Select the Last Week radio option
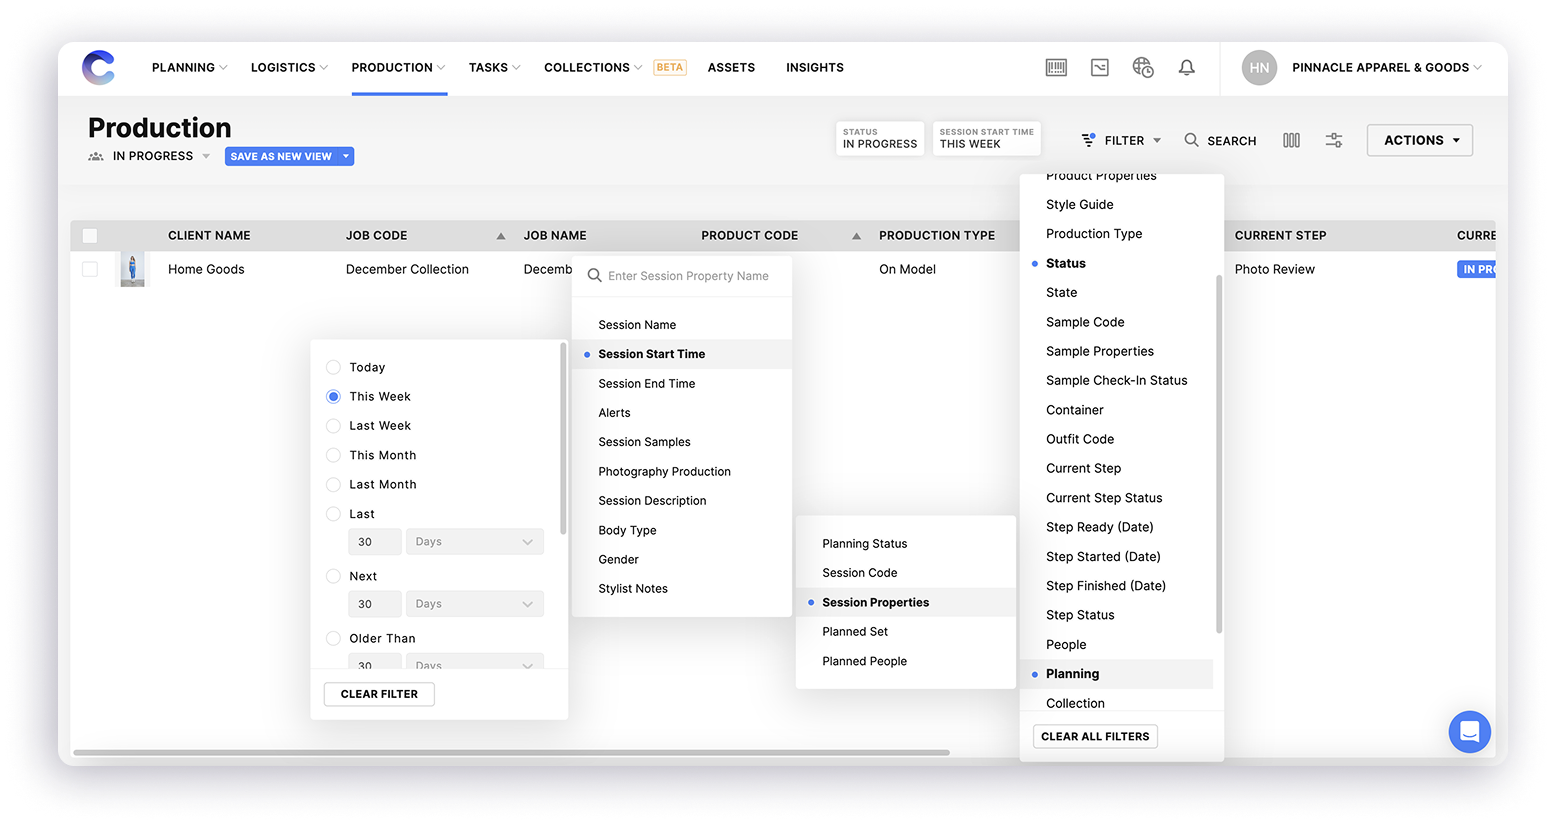 tap(333, 426)
